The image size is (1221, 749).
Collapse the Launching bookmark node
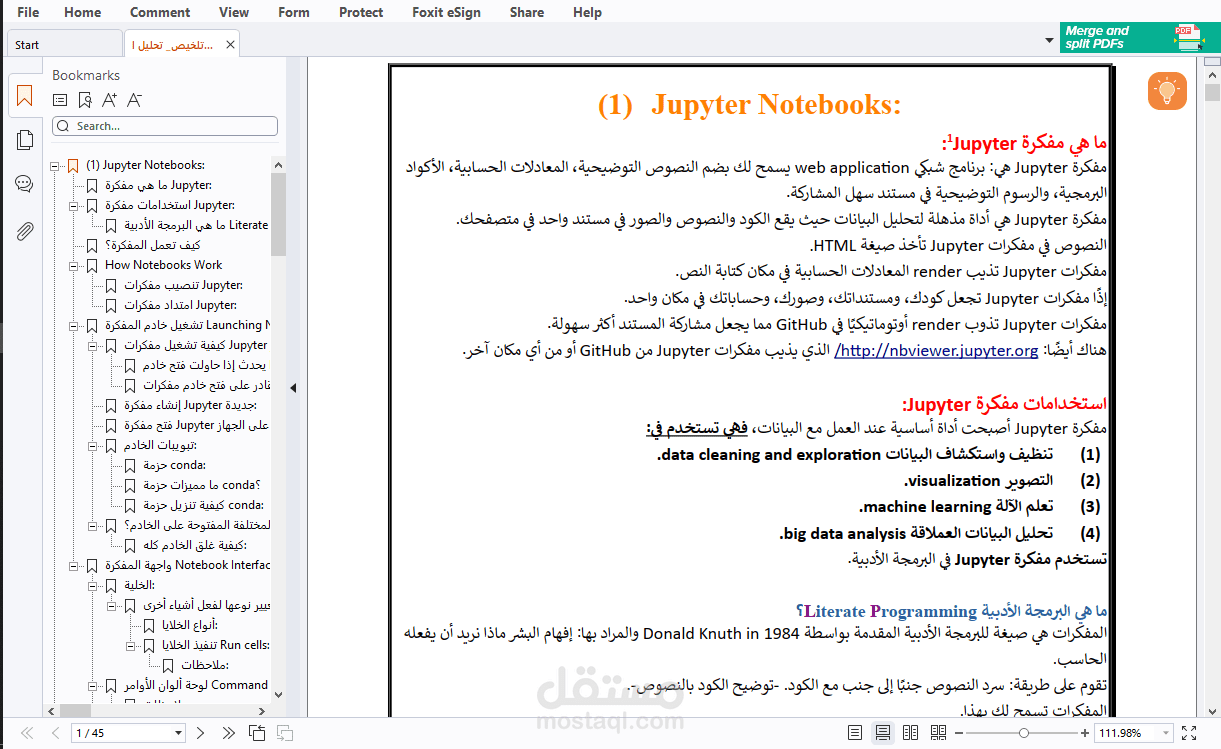(74, 325)
